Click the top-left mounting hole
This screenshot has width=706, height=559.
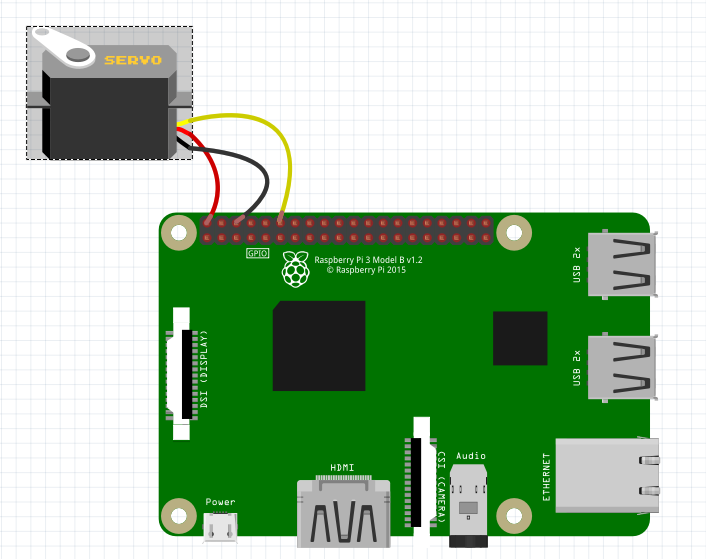pos(179,233)
